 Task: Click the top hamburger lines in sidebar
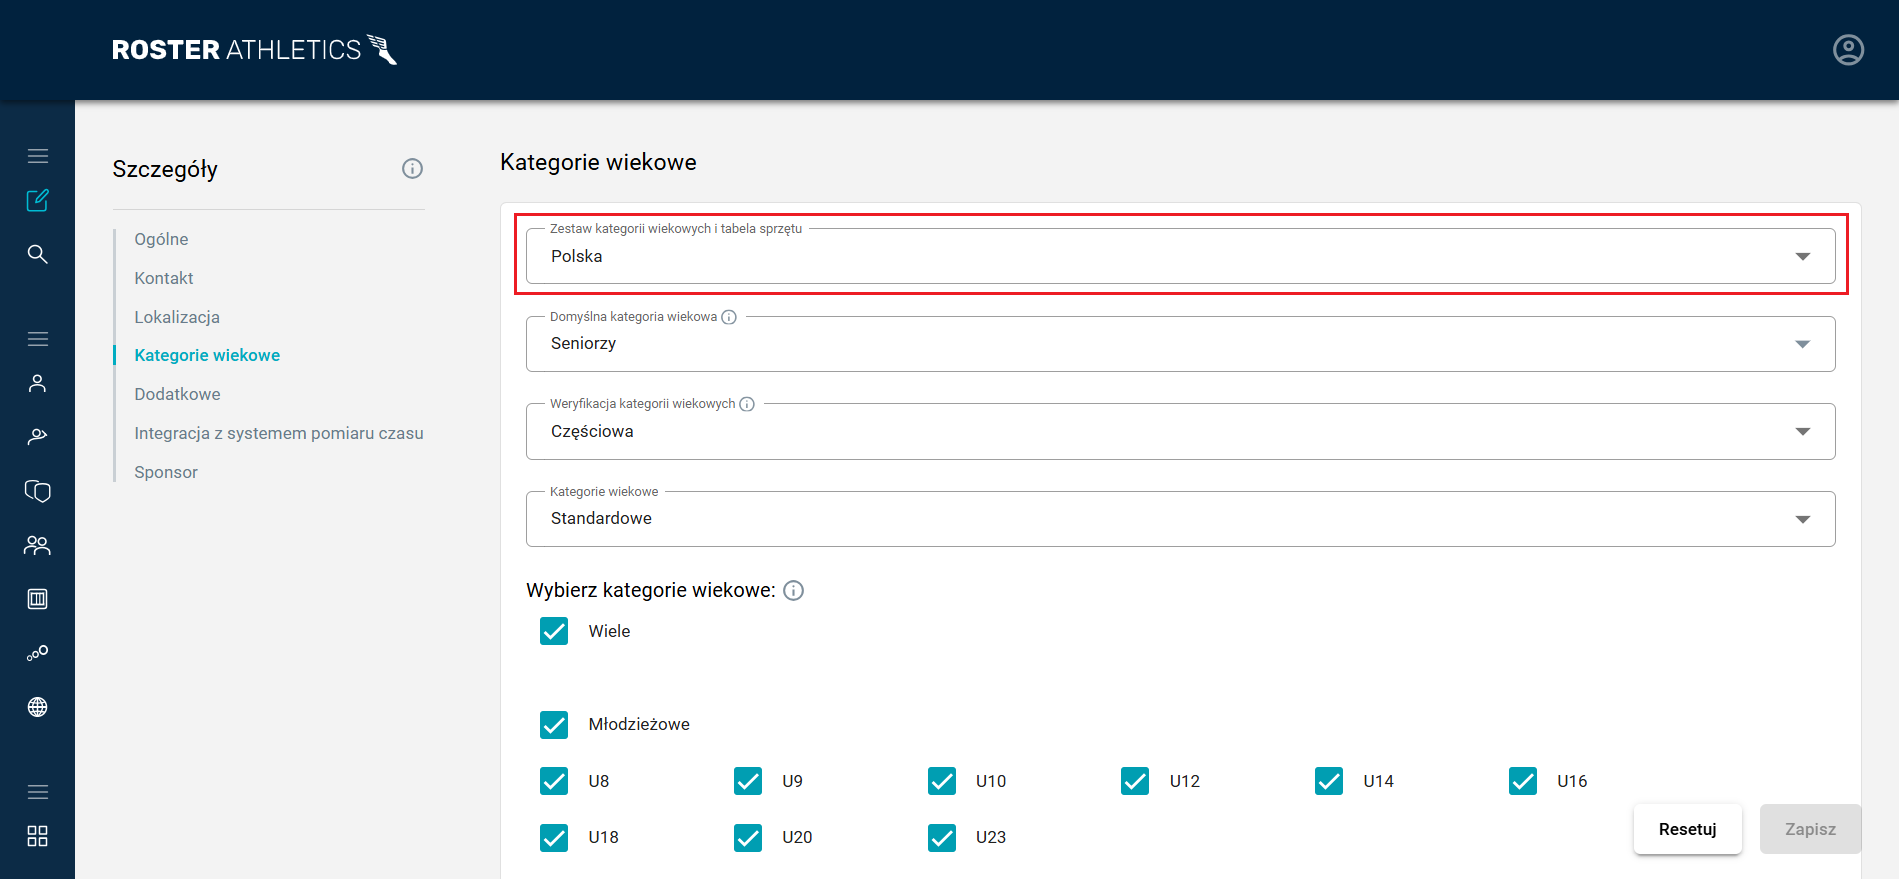tap(37, 156)
